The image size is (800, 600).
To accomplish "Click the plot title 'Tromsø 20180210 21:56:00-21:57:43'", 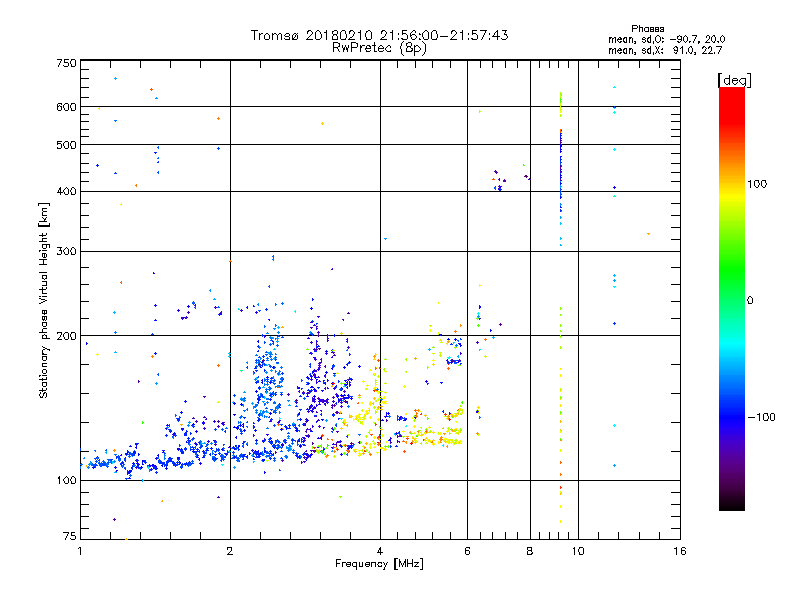I will click(x=380, y=35).
